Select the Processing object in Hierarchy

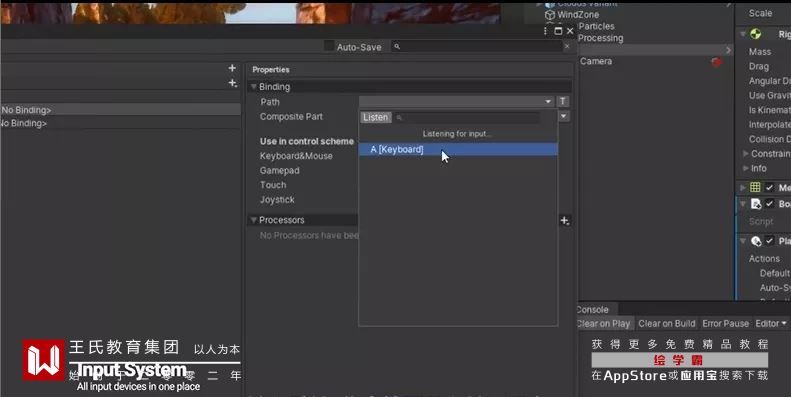pos(600,38)
